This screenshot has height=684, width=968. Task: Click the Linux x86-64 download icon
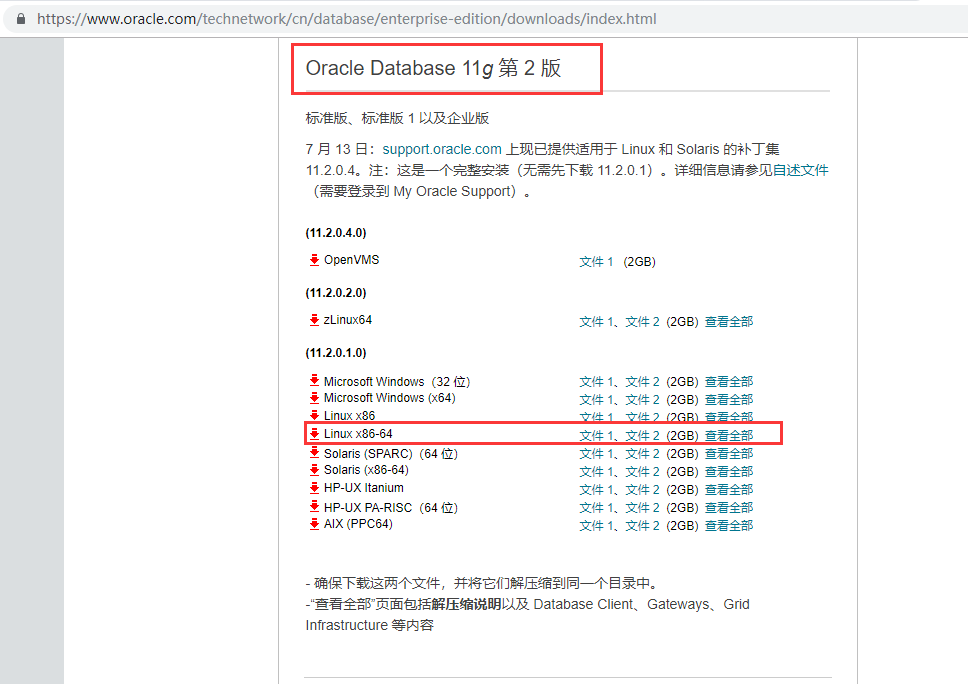tap(315, 434)
